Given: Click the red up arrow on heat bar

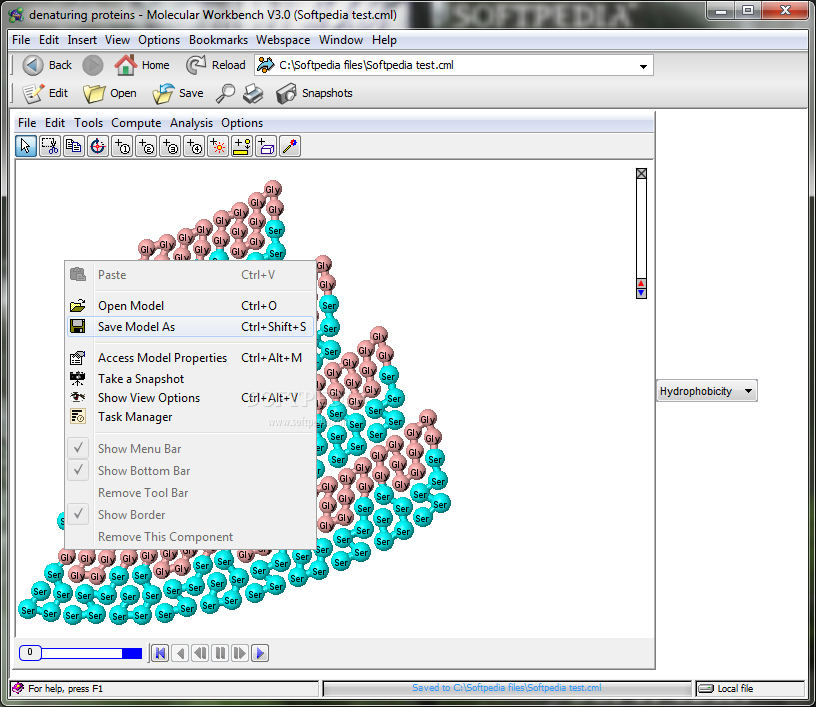Looking at the screenshot, I should click(x=641, y=284).
